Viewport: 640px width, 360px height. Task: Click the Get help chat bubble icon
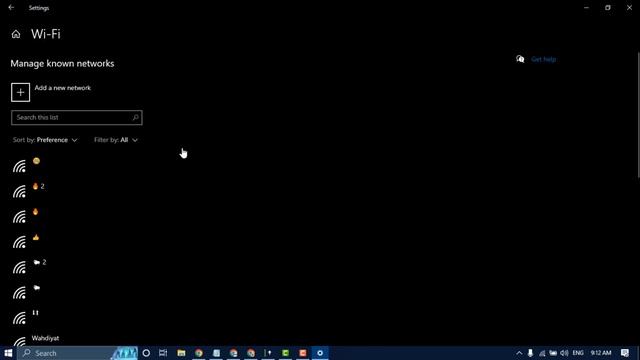(520, 59)
